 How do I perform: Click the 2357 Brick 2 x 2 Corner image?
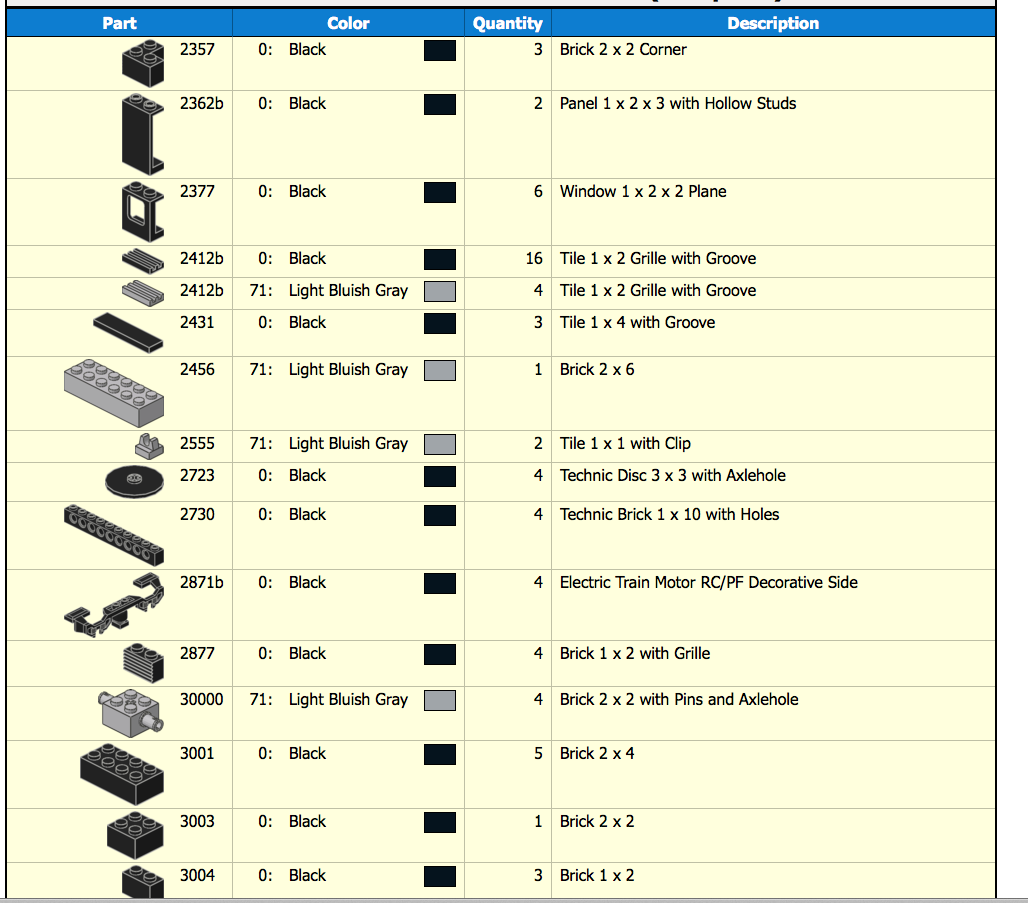(x=143, y=63)
